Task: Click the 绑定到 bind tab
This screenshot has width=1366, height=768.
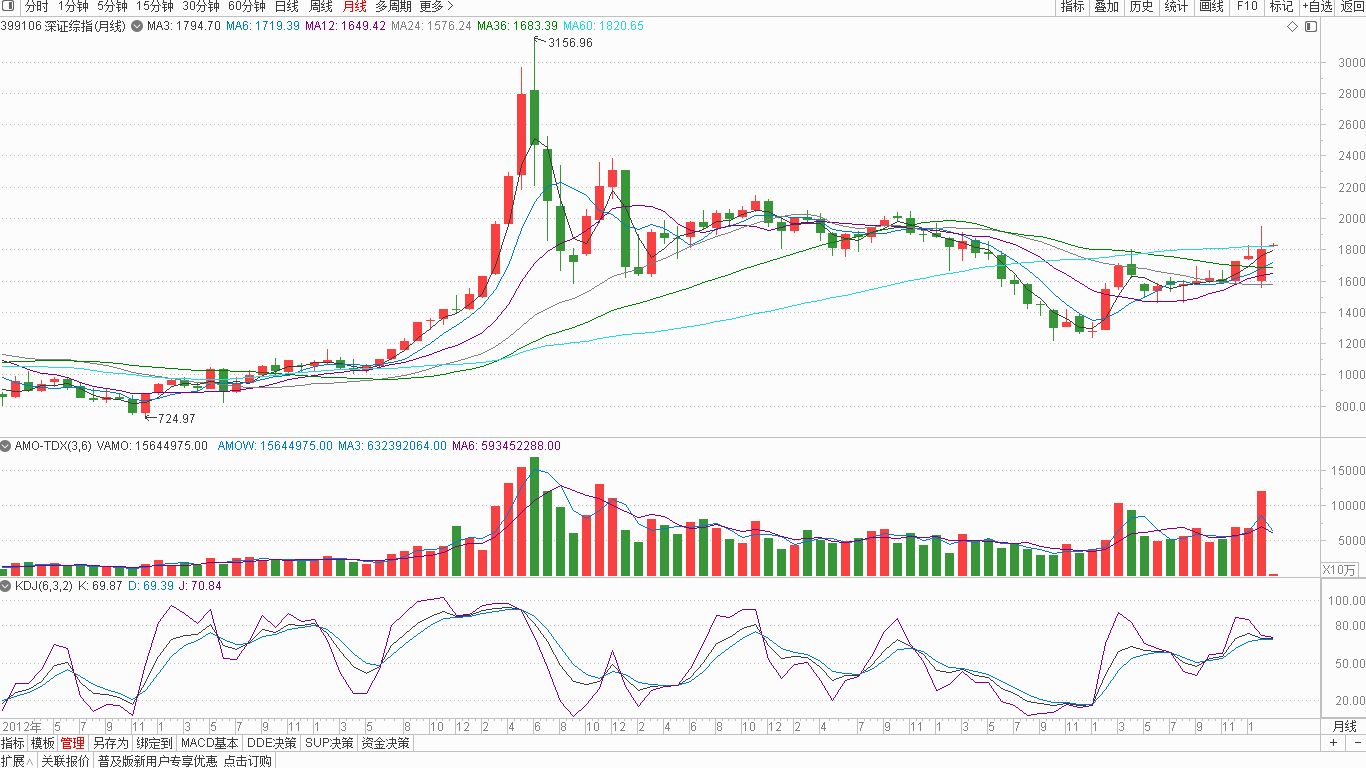Action: [x=154, y=743]
